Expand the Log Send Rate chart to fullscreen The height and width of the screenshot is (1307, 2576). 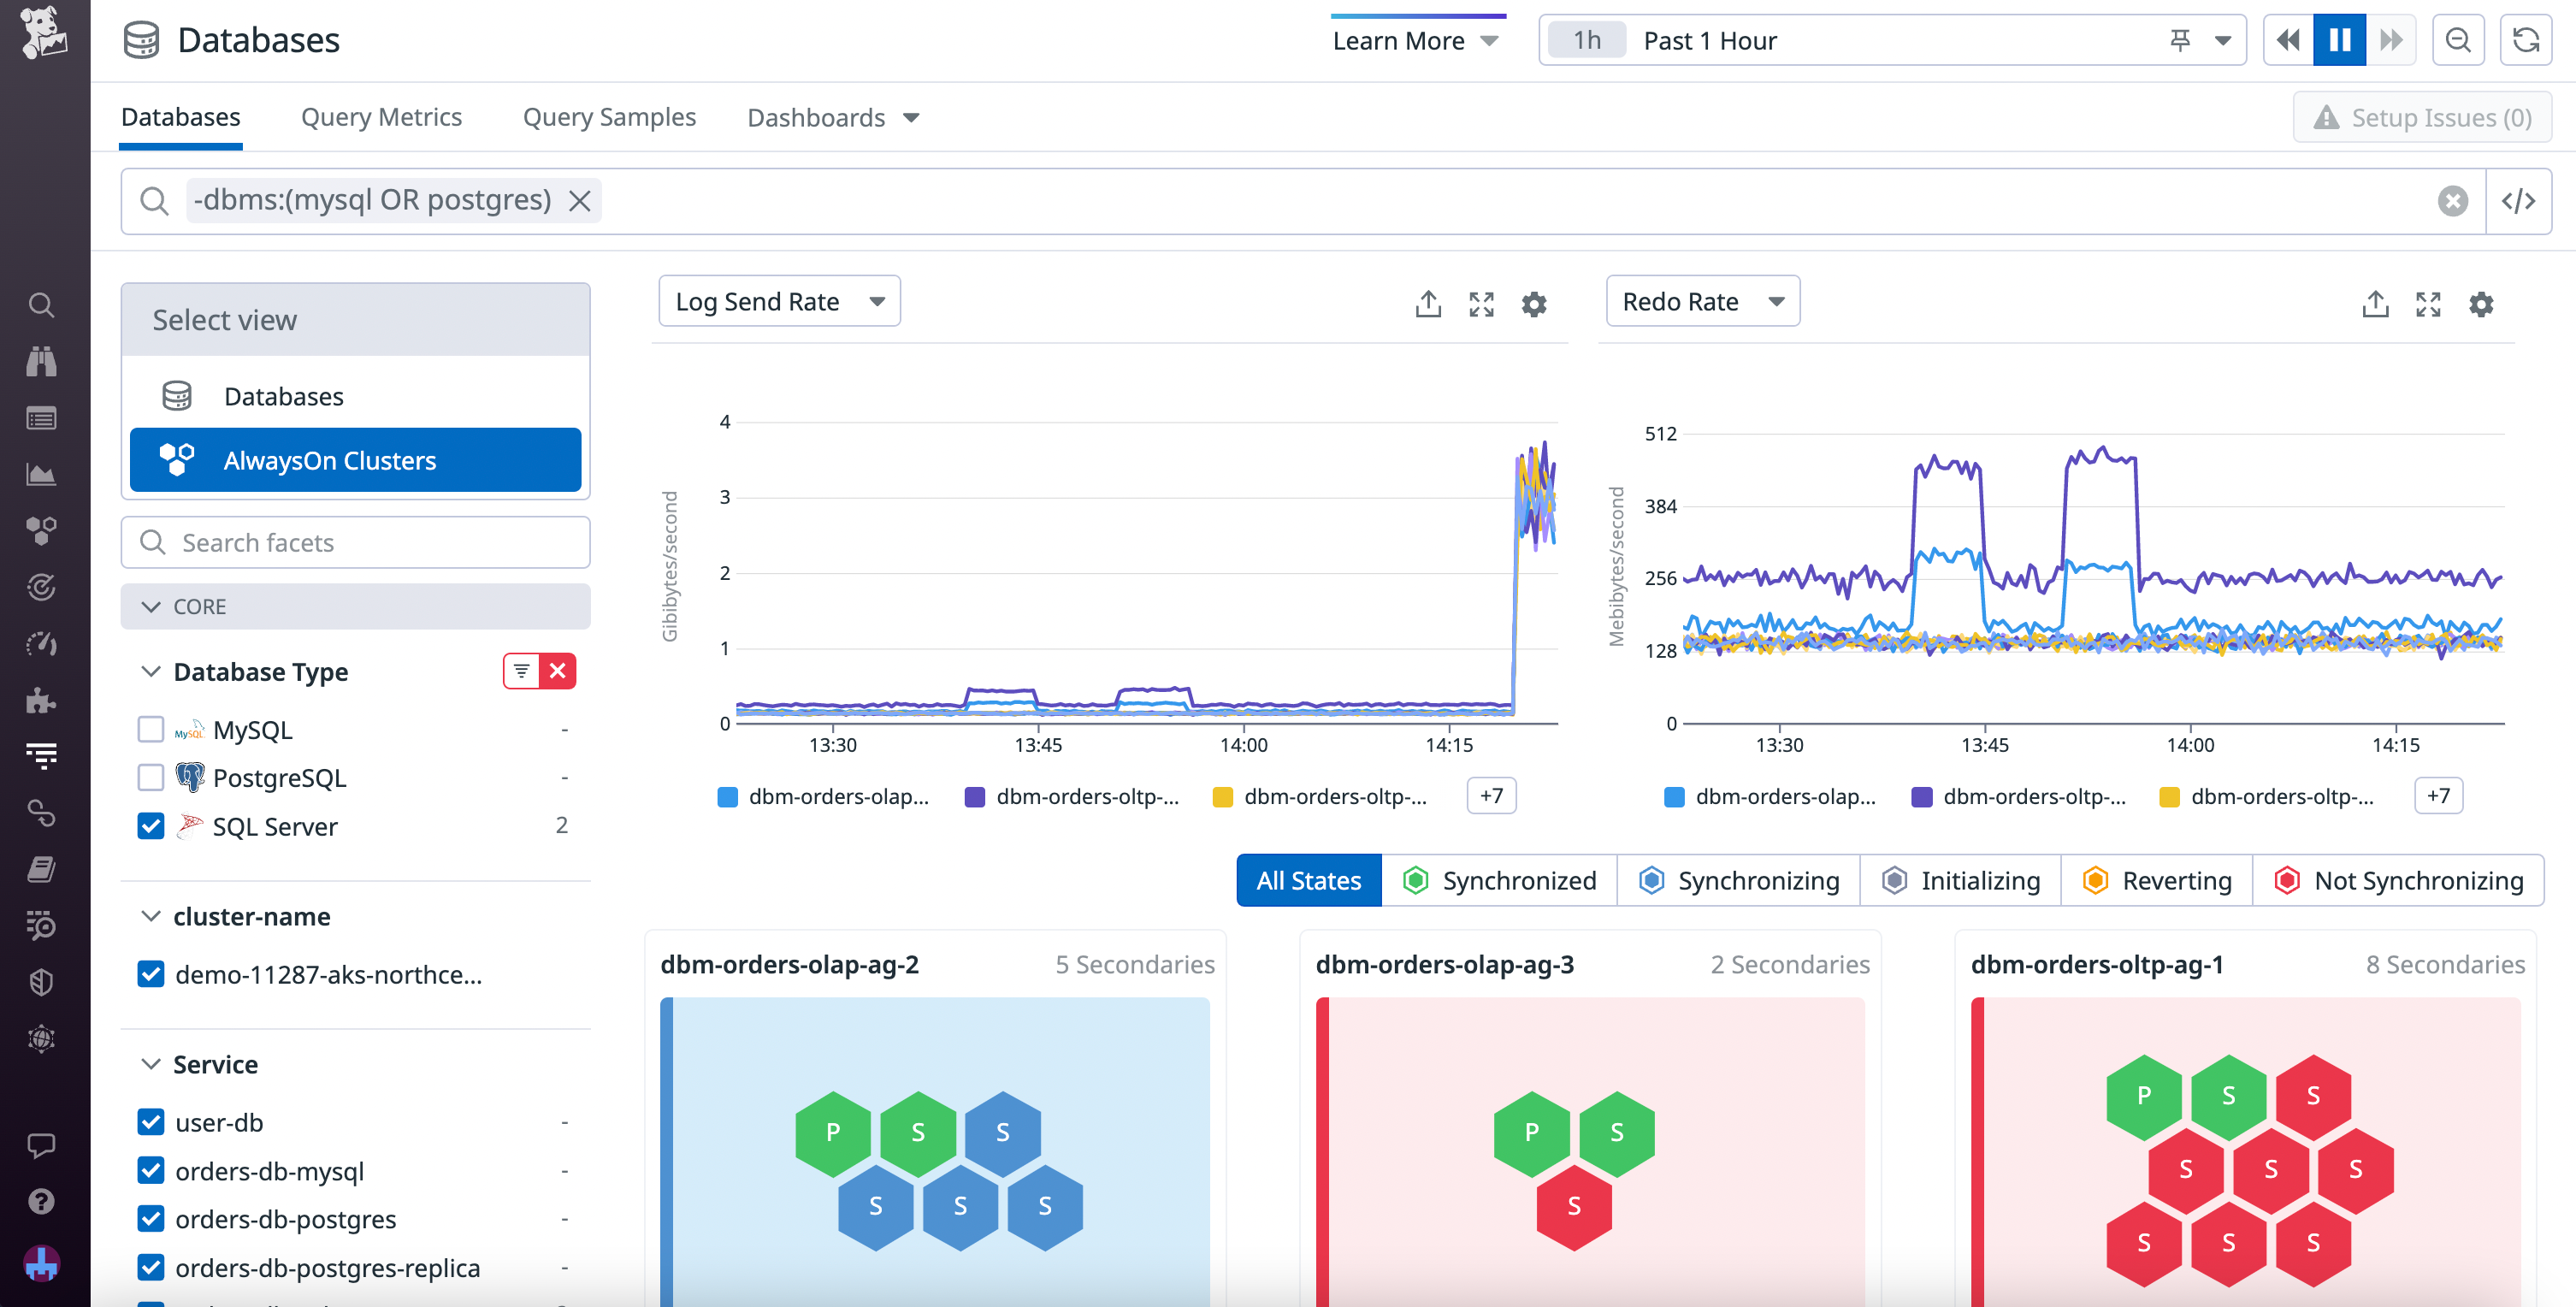(1481, 303)
